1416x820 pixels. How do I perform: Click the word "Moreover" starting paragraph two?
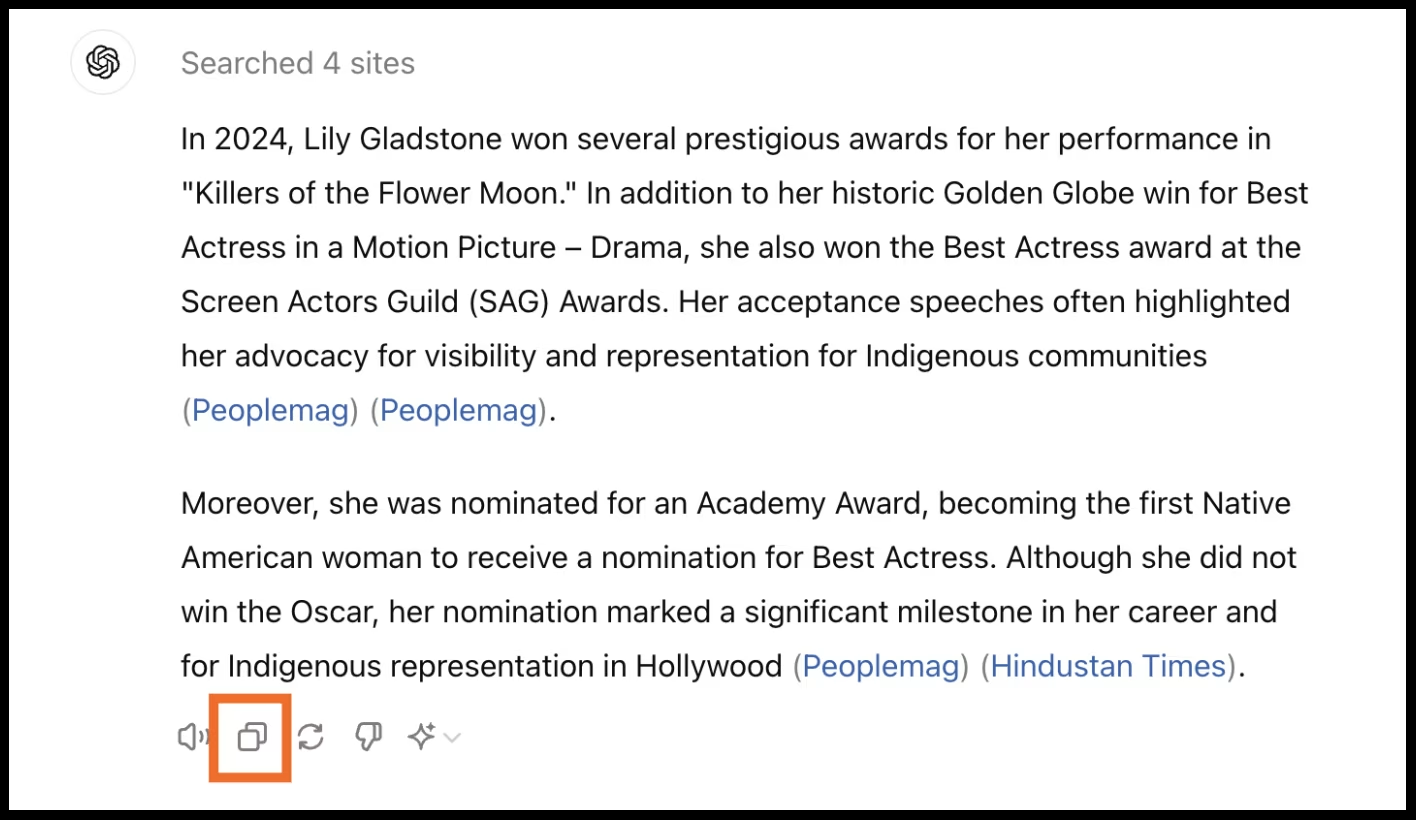tap(244, 503)
